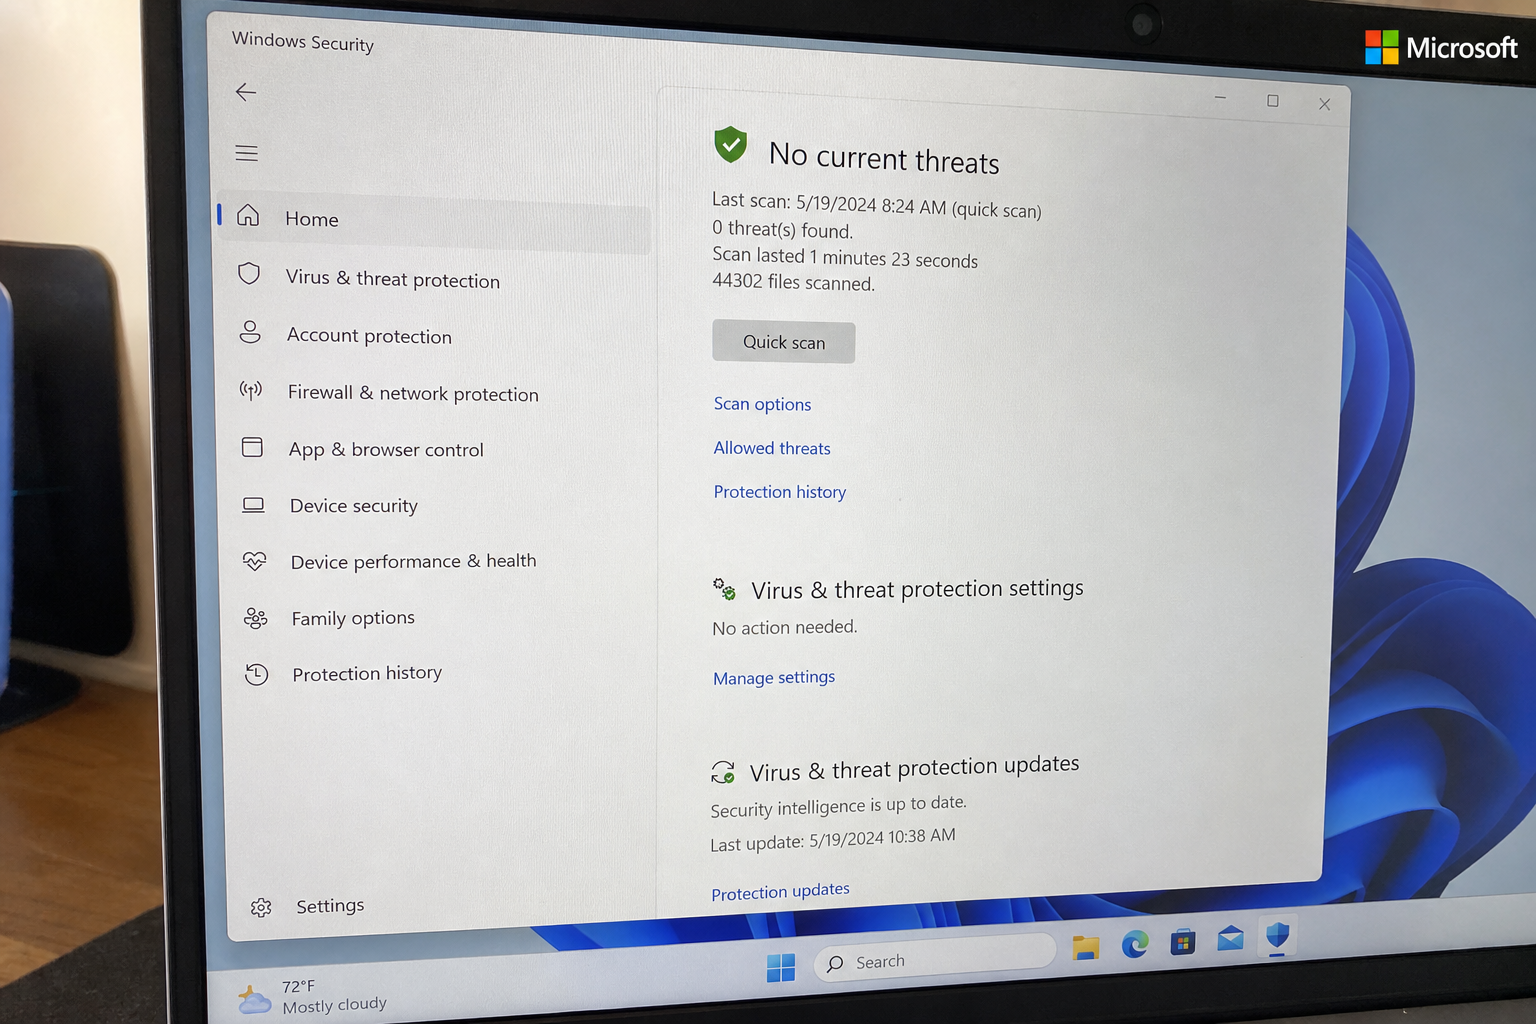Open Account protection page

[x=369, y=336]
